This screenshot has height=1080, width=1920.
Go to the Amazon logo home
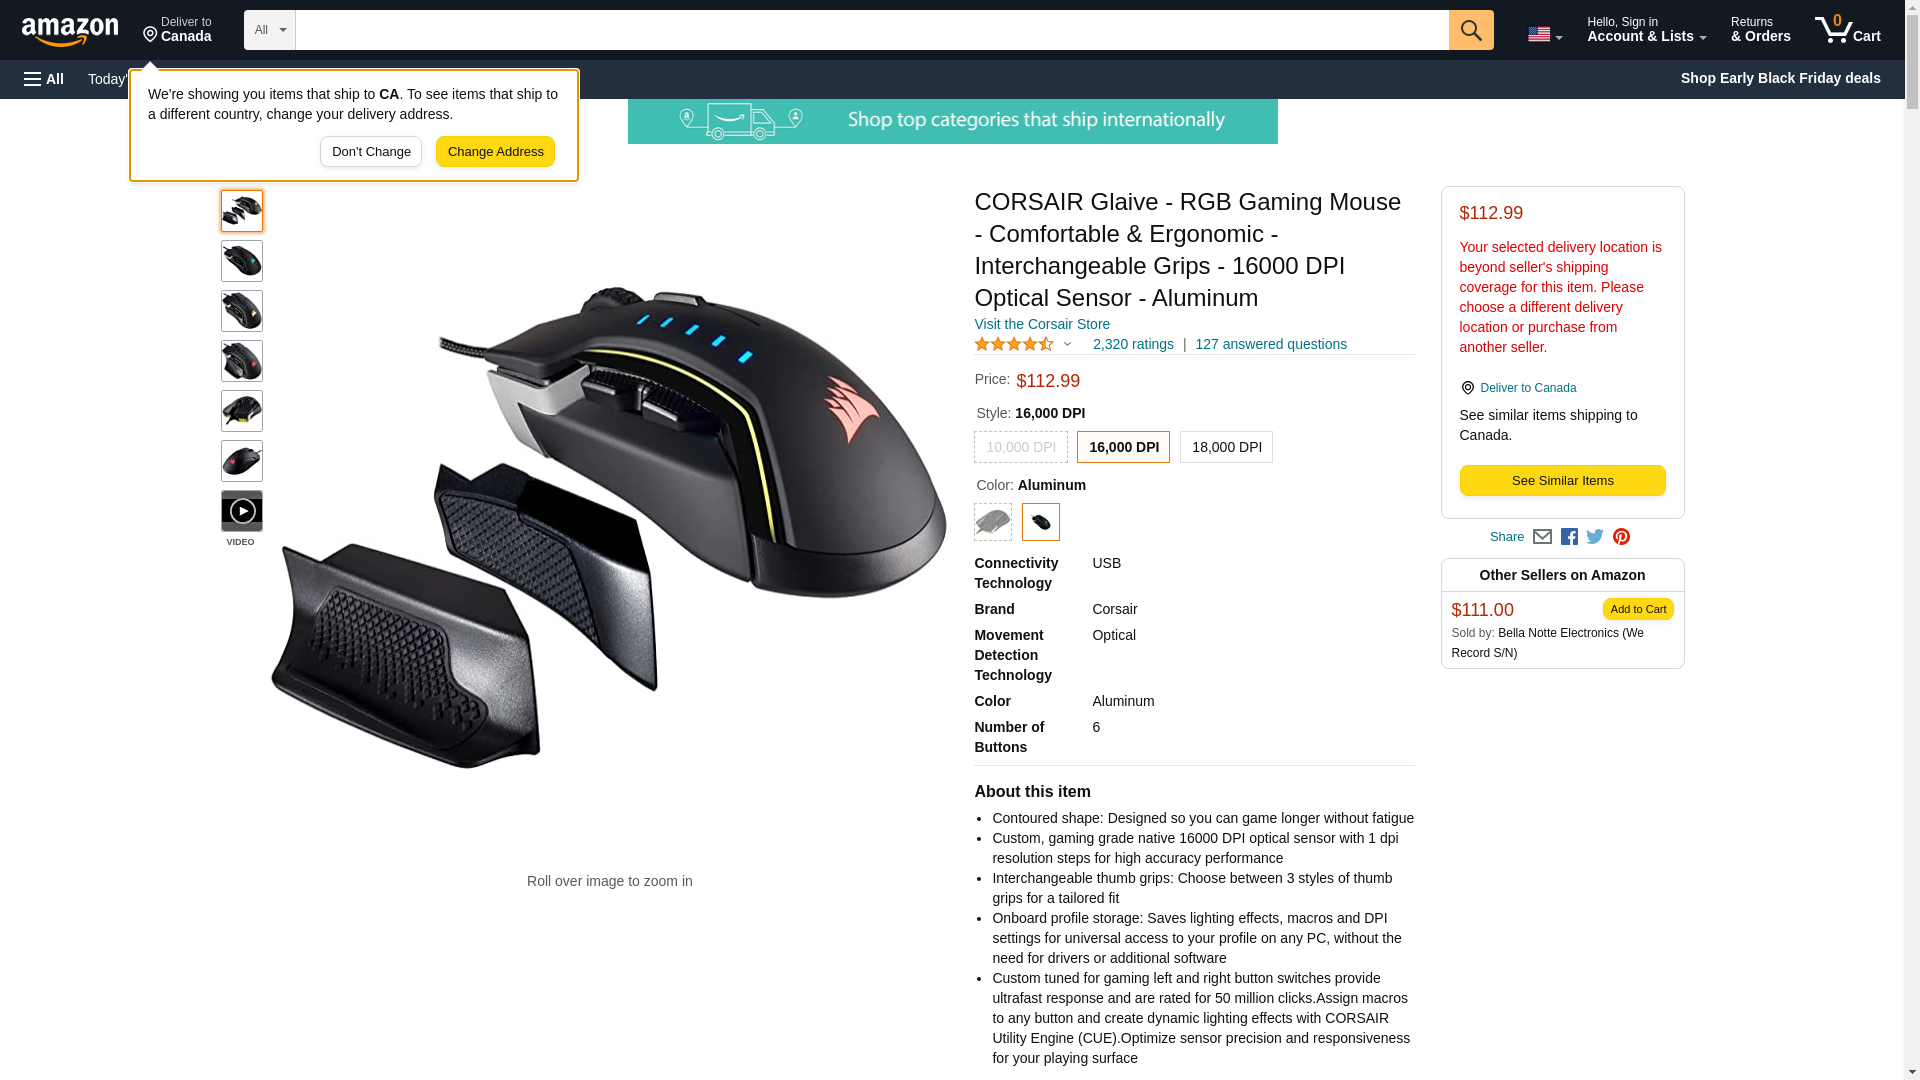[70, 31]
